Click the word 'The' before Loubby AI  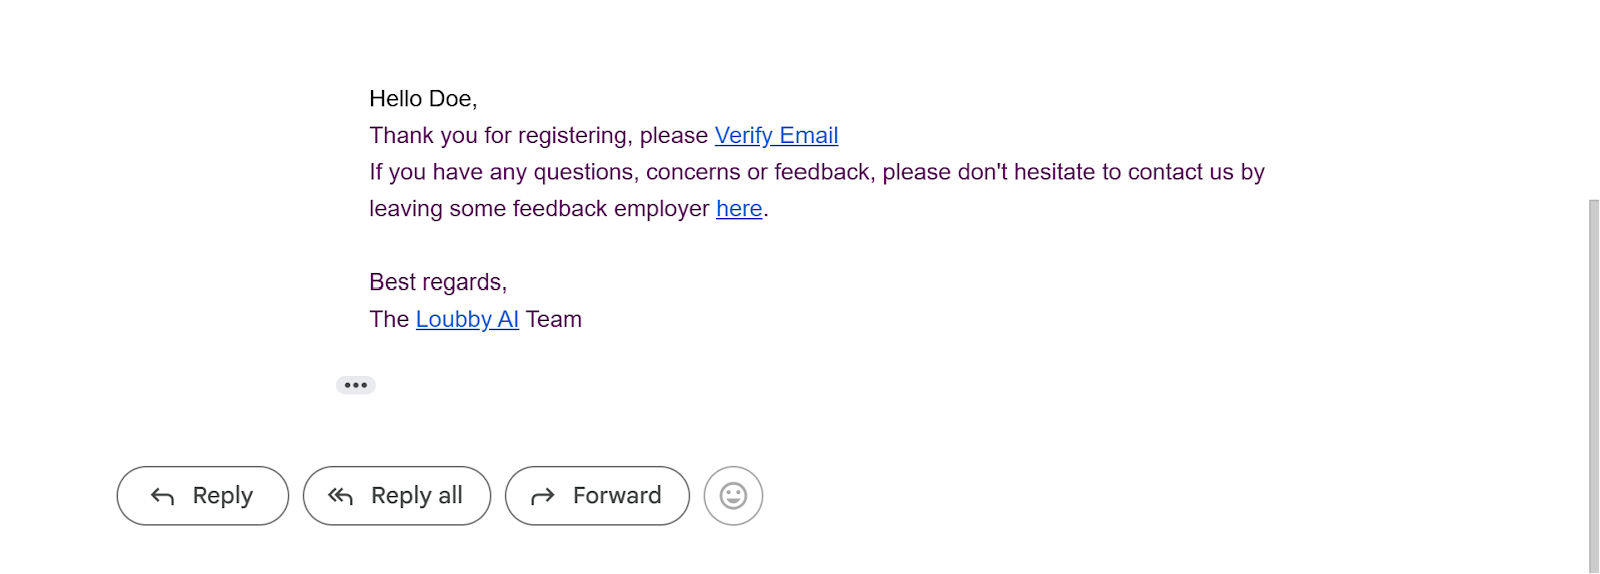point(389,319)
